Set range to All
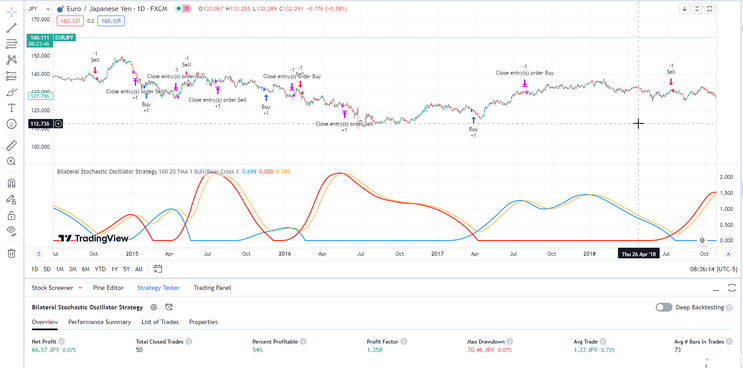 click(x=138, y=269)
